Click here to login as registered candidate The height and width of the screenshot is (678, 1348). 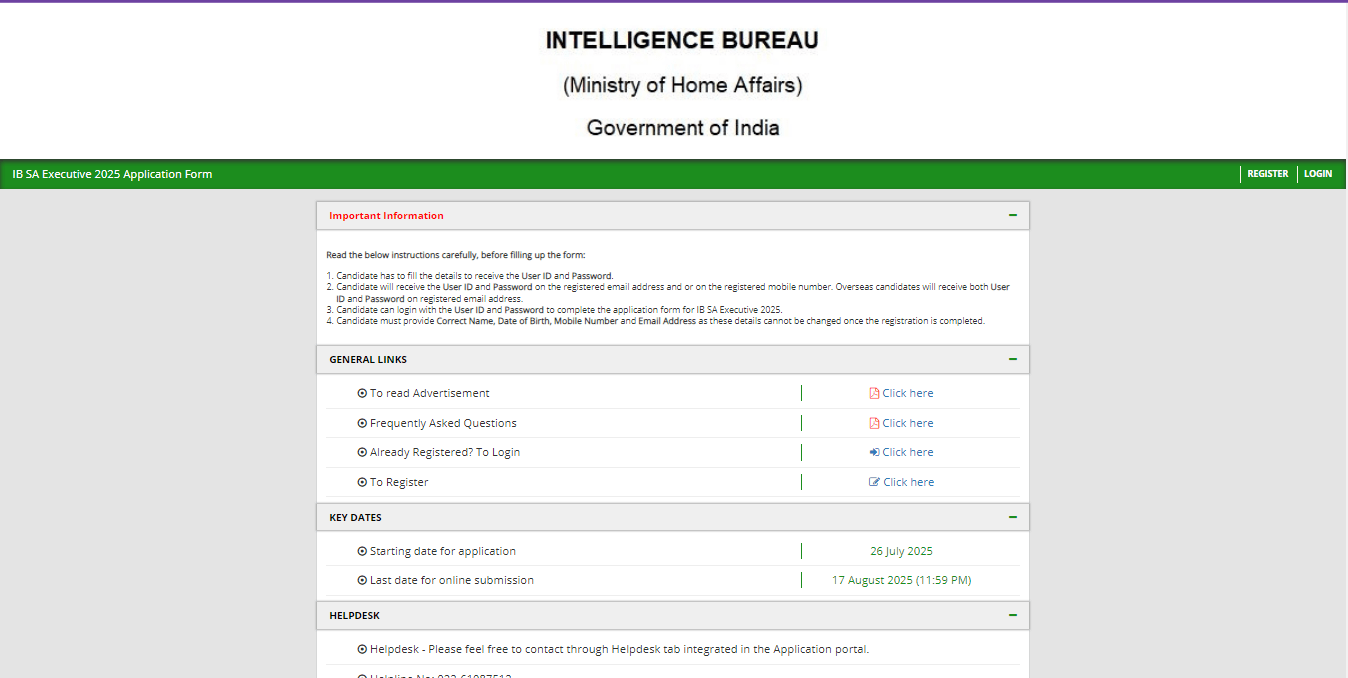[906, 452]
